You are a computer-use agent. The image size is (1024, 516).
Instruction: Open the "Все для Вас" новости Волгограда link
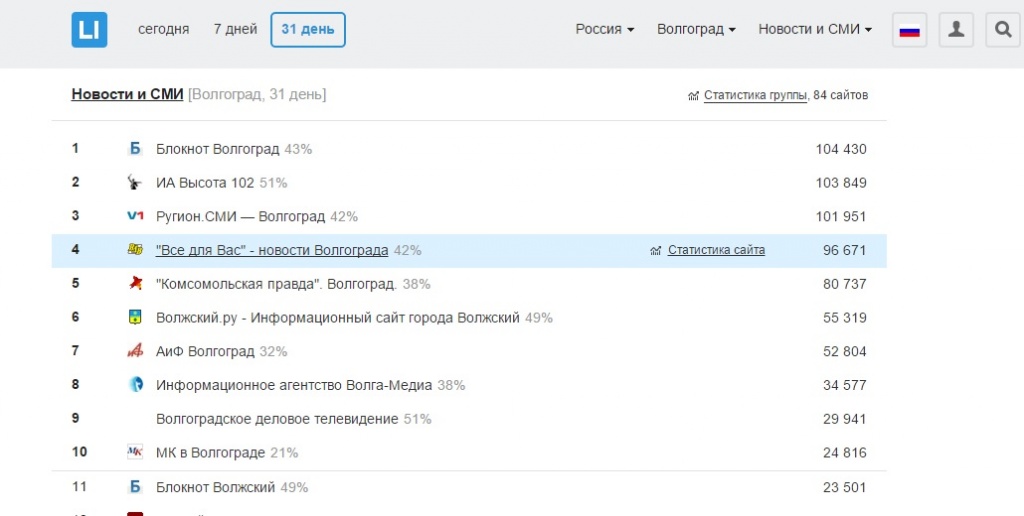click(x=272, y=250)
